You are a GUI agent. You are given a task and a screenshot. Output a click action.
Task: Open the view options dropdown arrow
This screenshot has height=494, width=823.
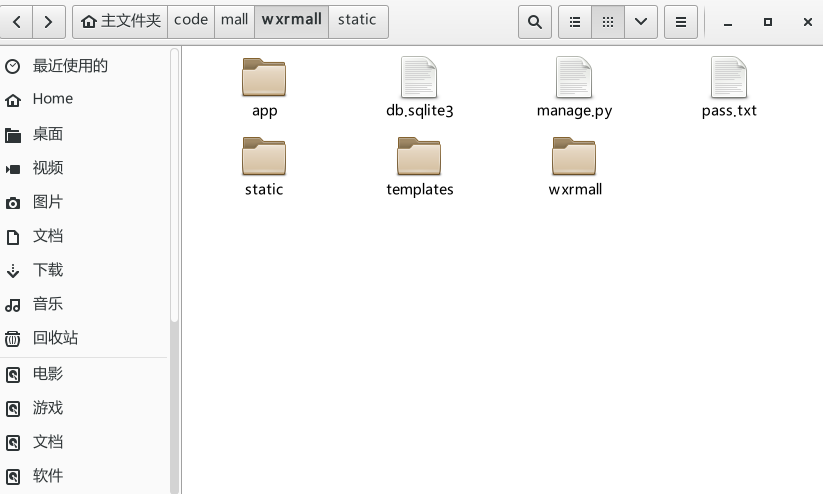tap(641, 22)
